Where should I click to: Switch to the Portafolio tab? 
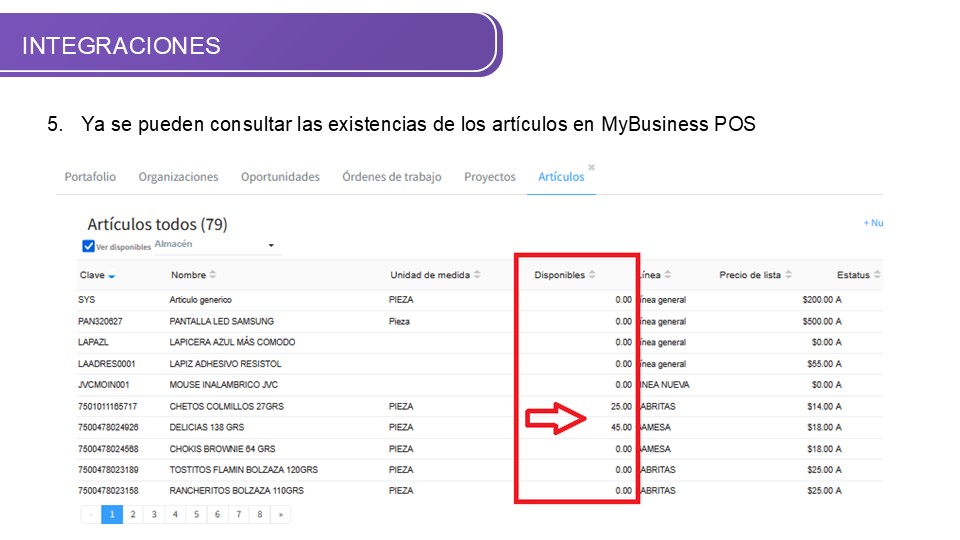point(90,177)
